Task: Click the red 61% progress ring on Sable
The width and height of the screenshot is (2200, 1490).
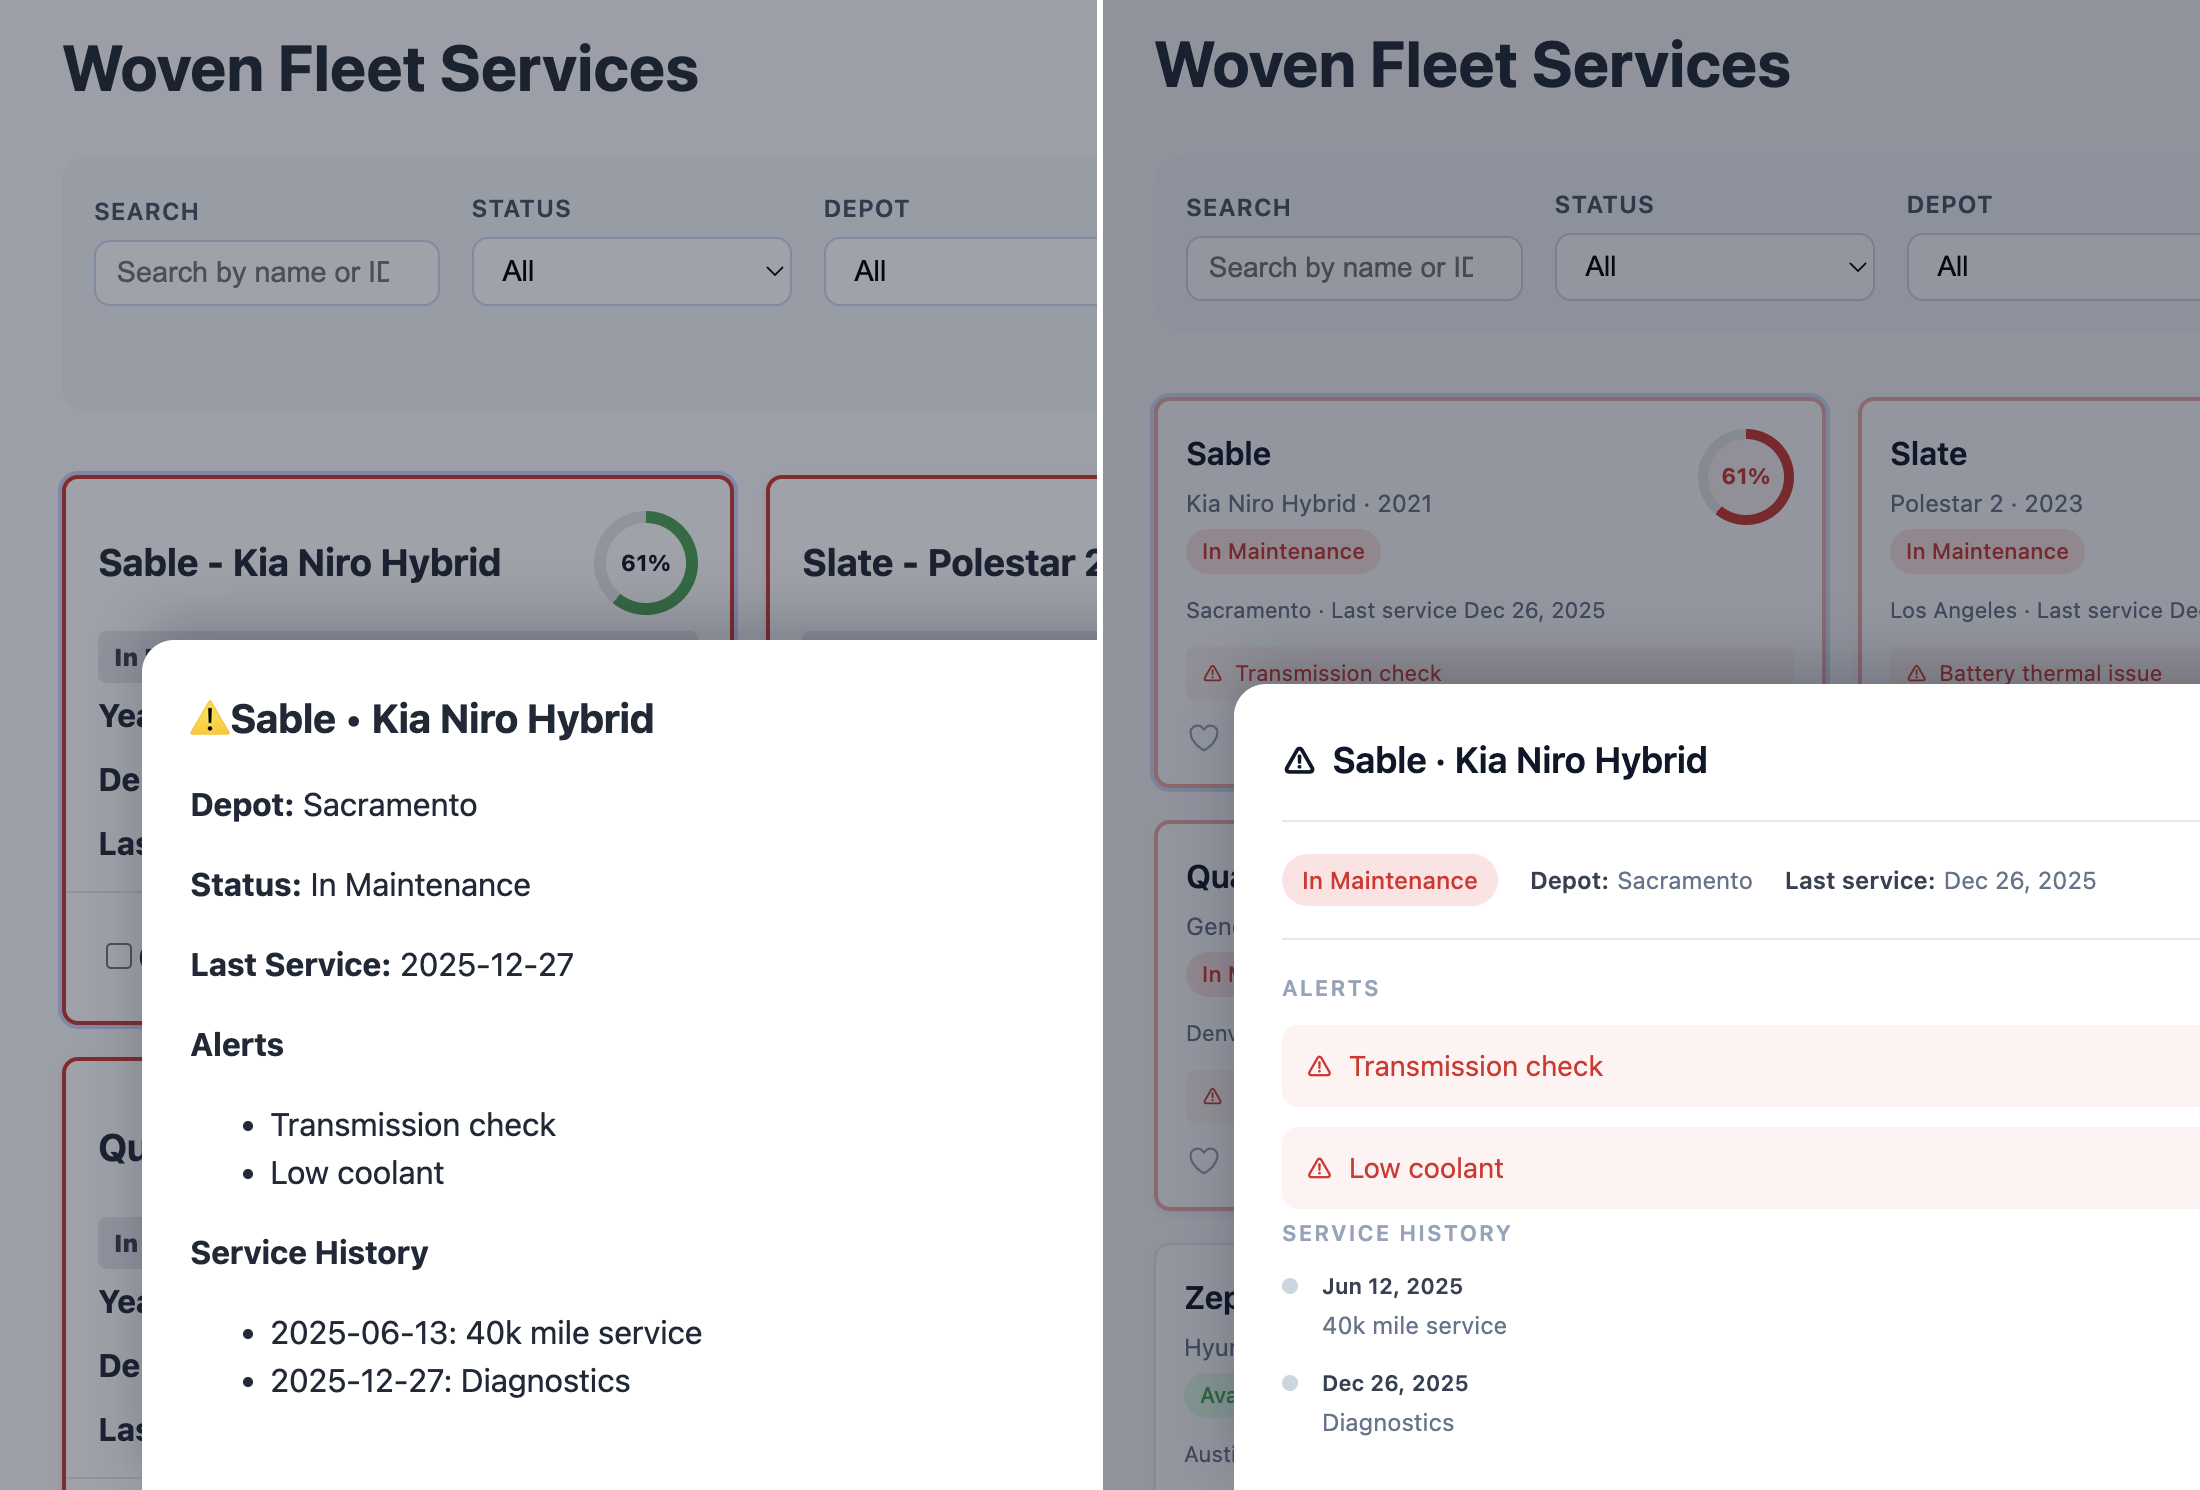Action: (x=1745, y=477)
